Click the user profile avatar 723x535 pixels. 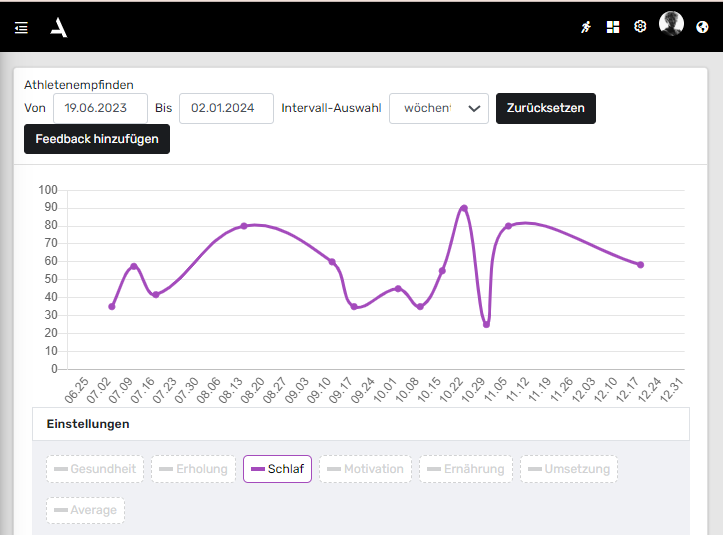click(x=672, y=25)
